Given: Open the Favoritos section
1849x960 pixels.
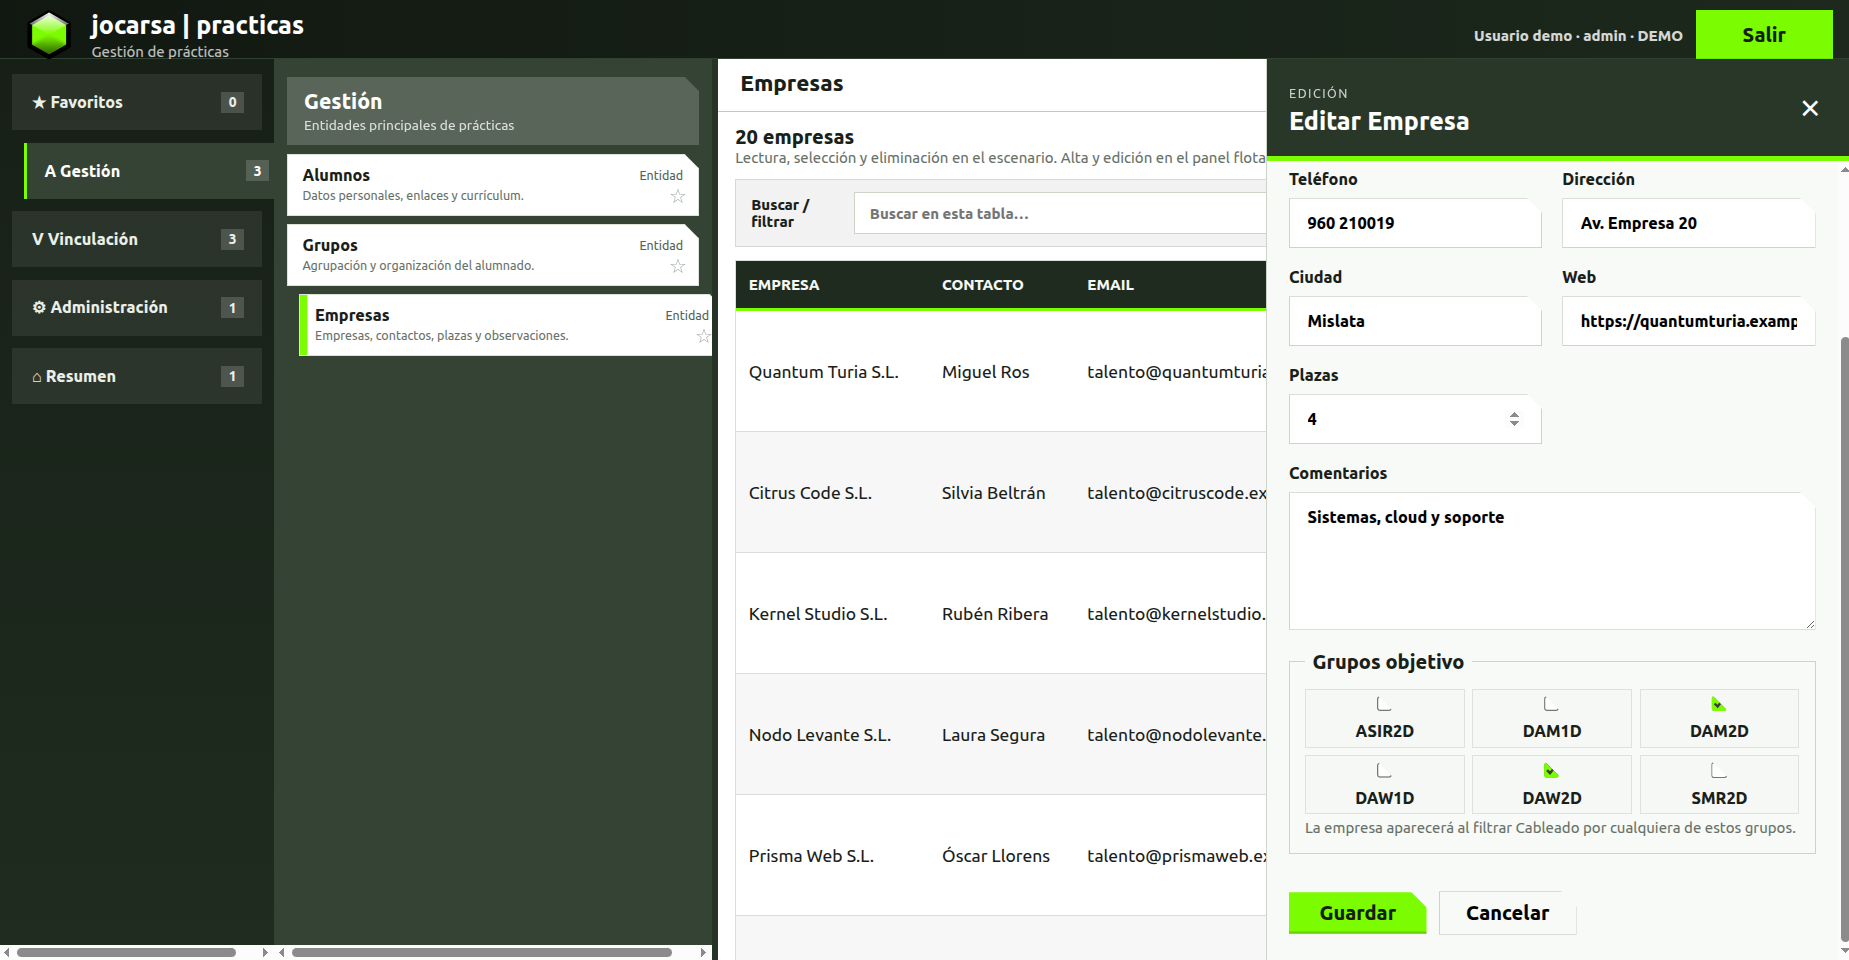Looking at the screenshot, I should (137, 102).
